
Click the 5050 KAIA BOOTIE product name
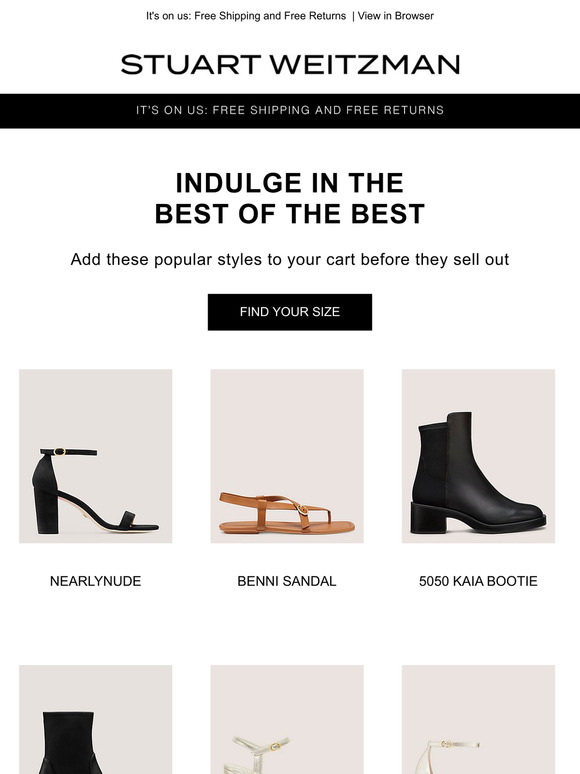click(x=478, y=581)
